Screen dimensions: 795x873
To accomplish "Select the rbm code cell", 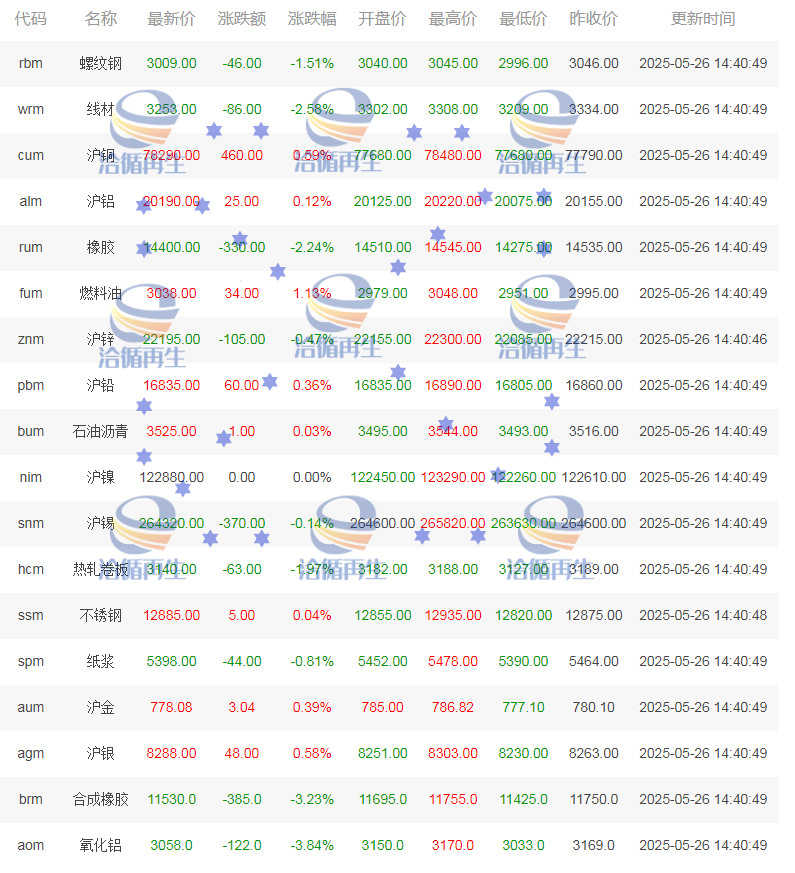I will point(31,63).
